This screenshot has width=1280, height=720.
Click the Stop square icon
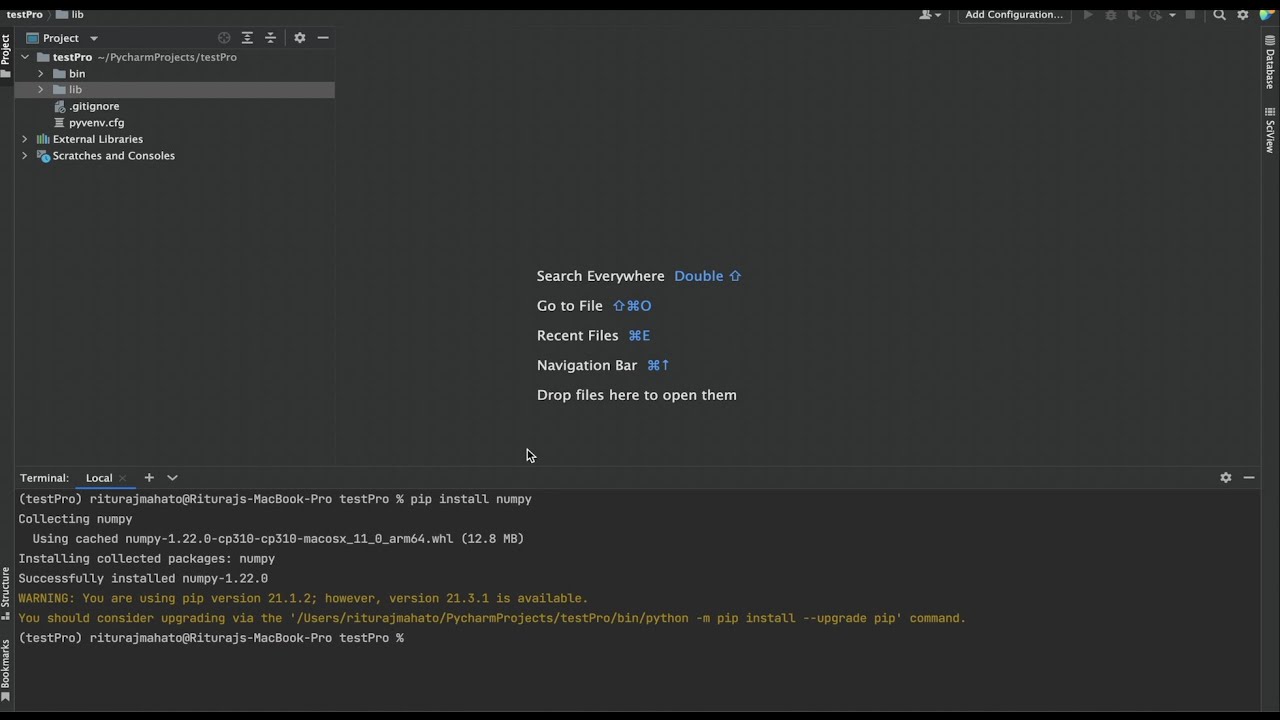tap(1190, 15)
